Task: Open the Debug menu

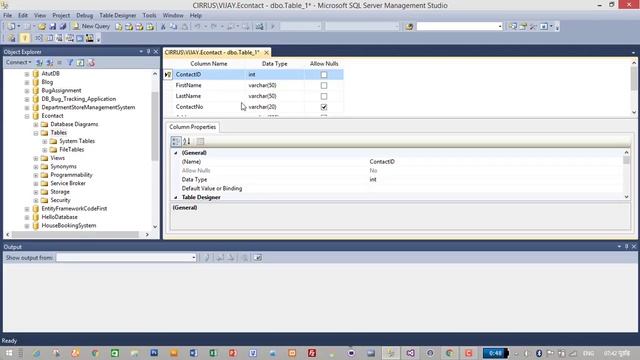Action: pos(84,16)
